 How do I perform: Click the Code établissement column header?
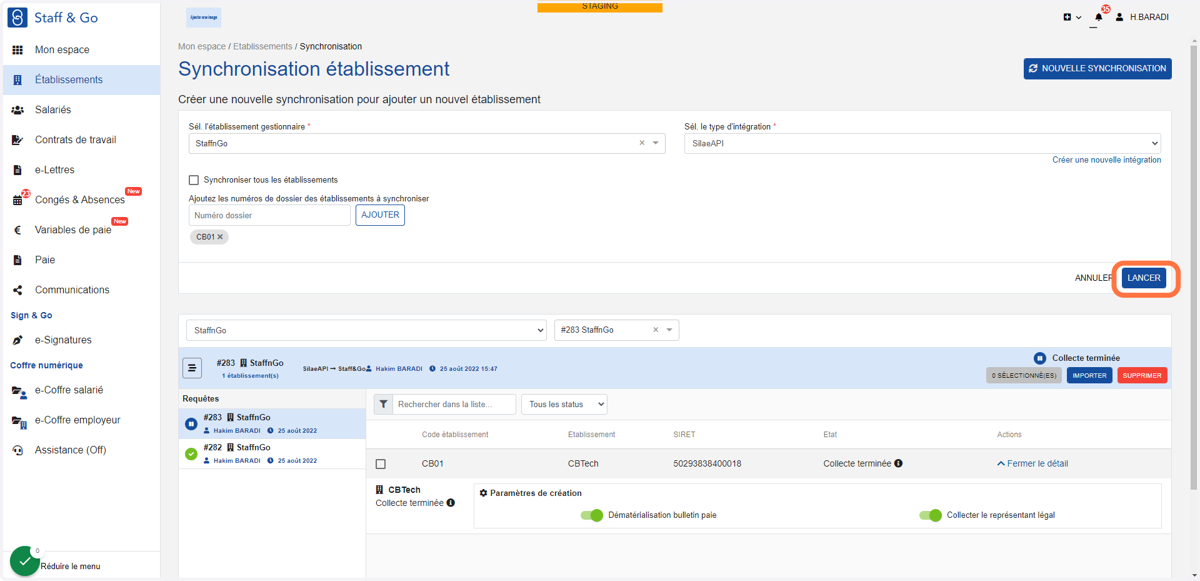[455, 434]
